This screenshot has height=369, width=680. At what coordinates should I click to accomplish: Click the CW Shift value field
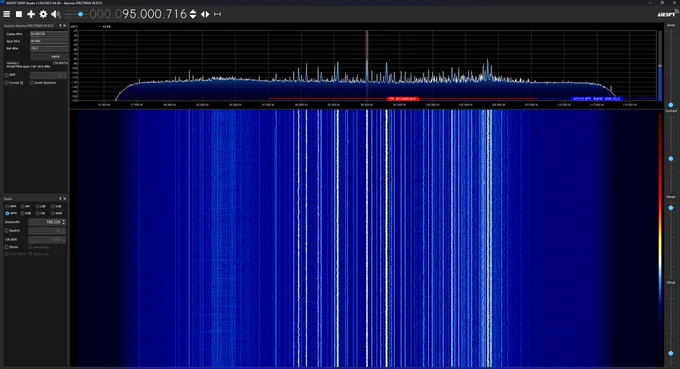tap(47, 239)
